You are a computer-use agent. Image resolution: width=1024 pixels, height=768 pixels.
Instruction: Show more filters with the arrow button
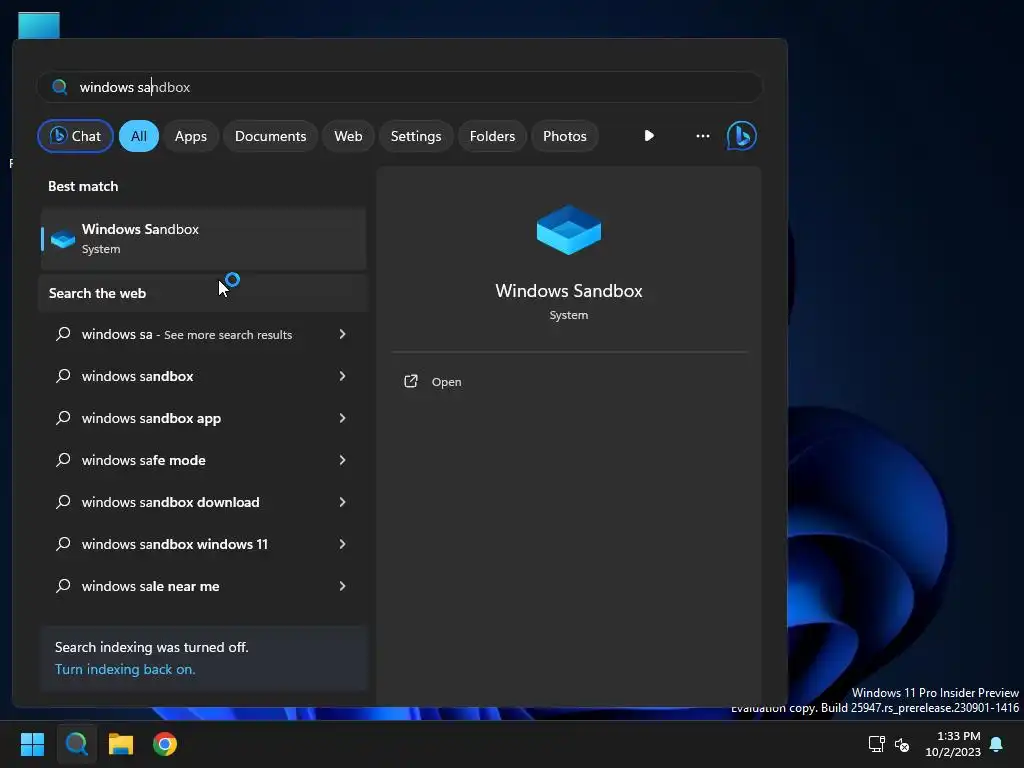[649, 136]
